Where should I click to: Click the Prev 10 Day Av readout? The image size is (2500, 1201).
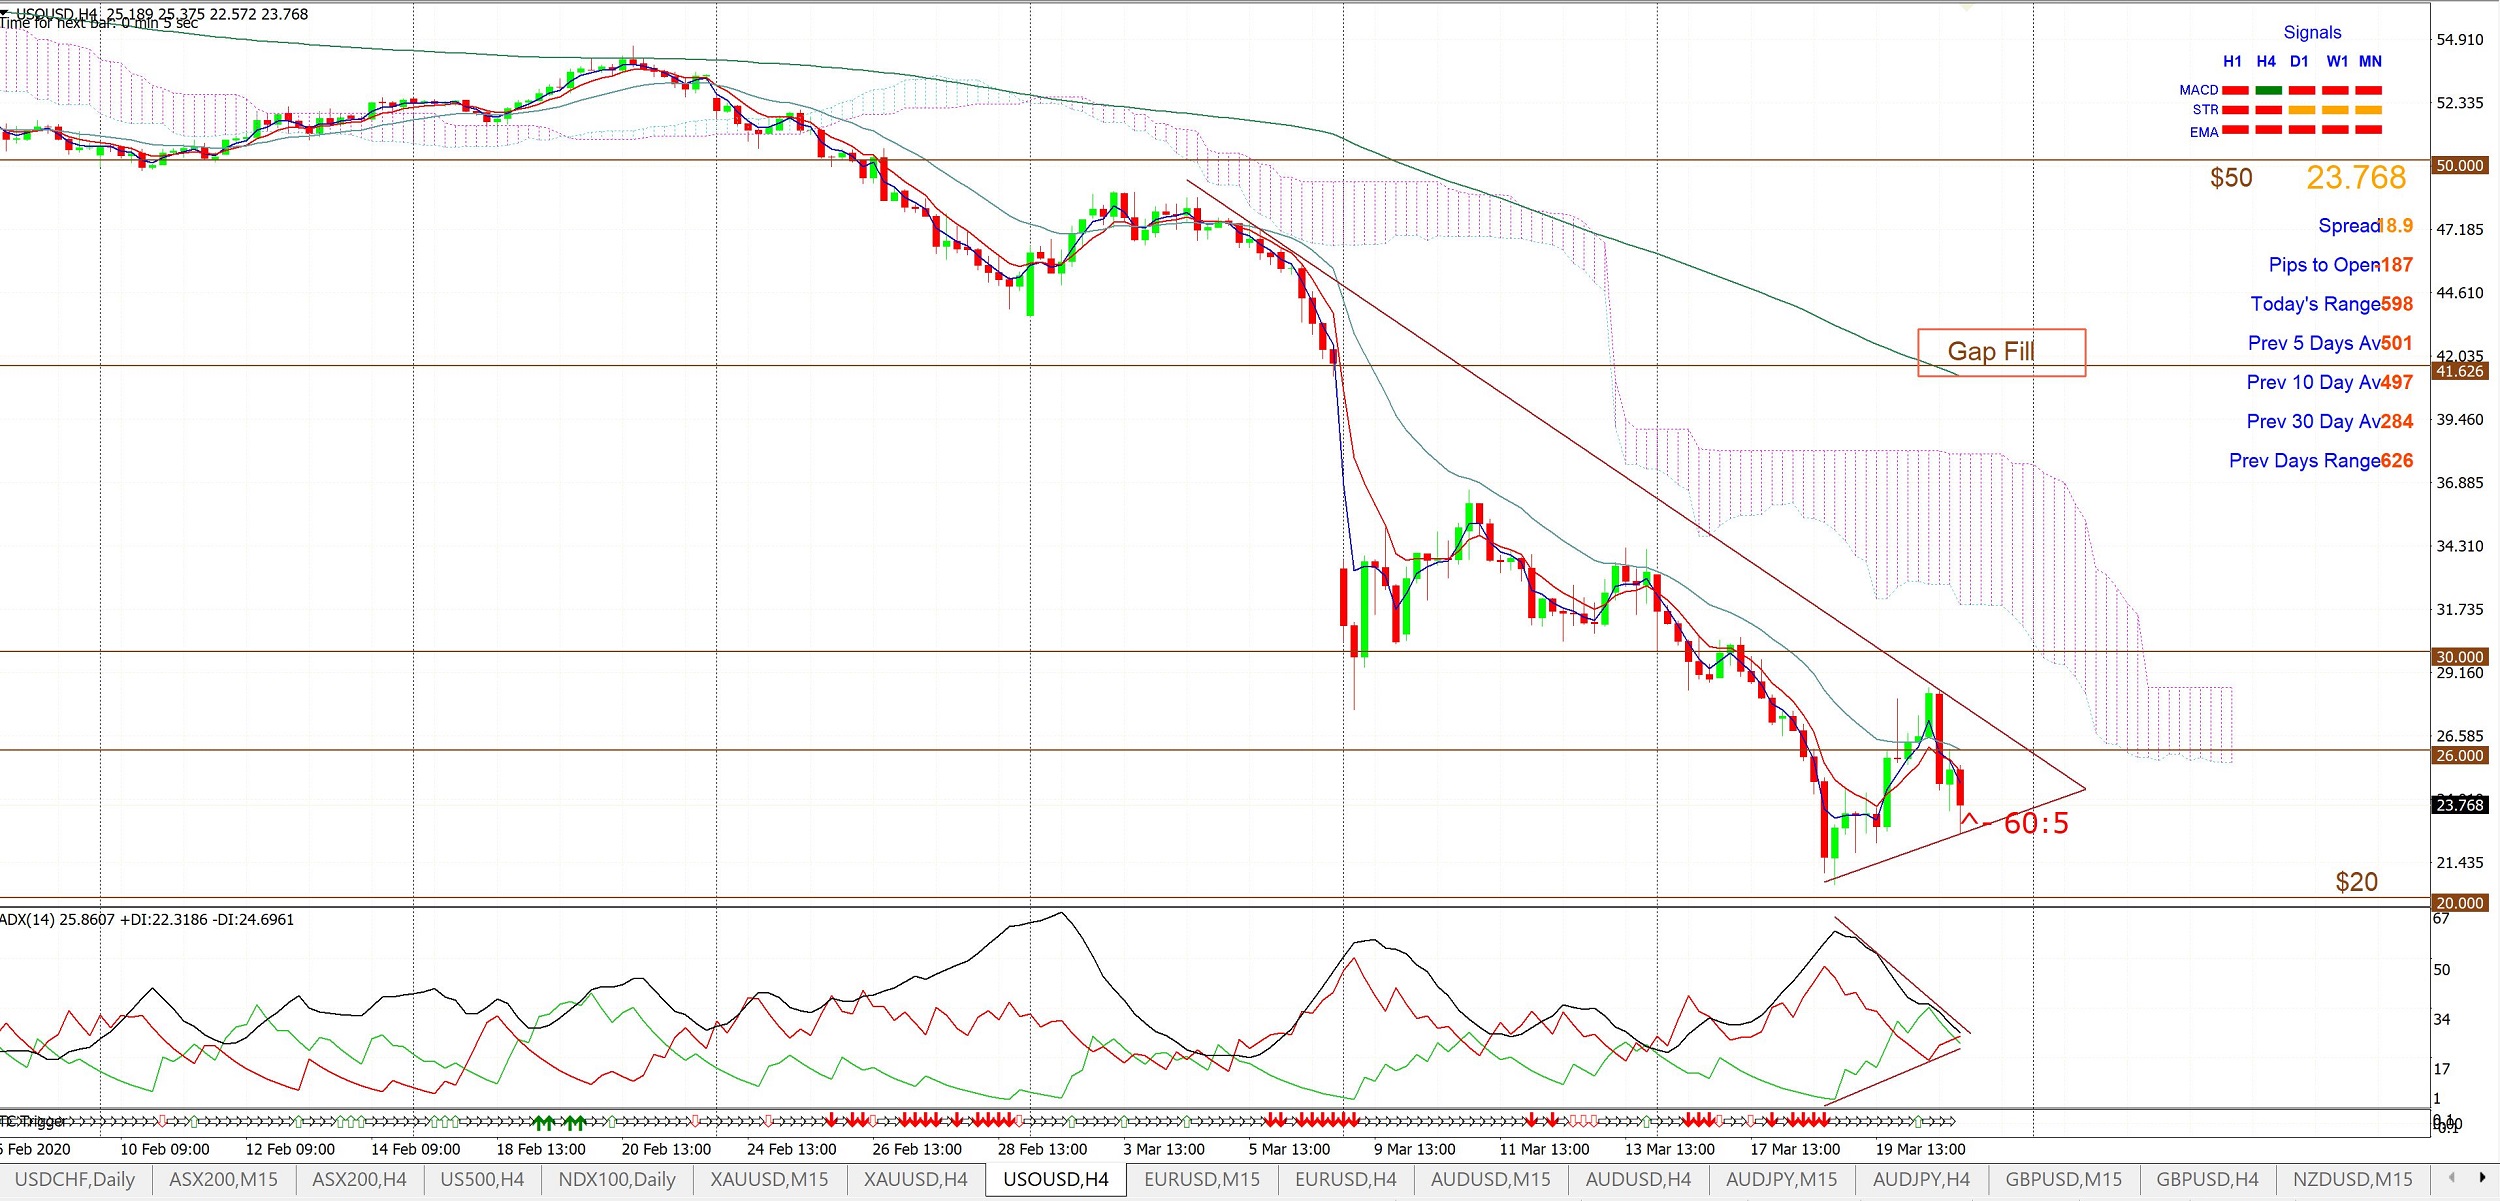click(x=2329, y=382)
